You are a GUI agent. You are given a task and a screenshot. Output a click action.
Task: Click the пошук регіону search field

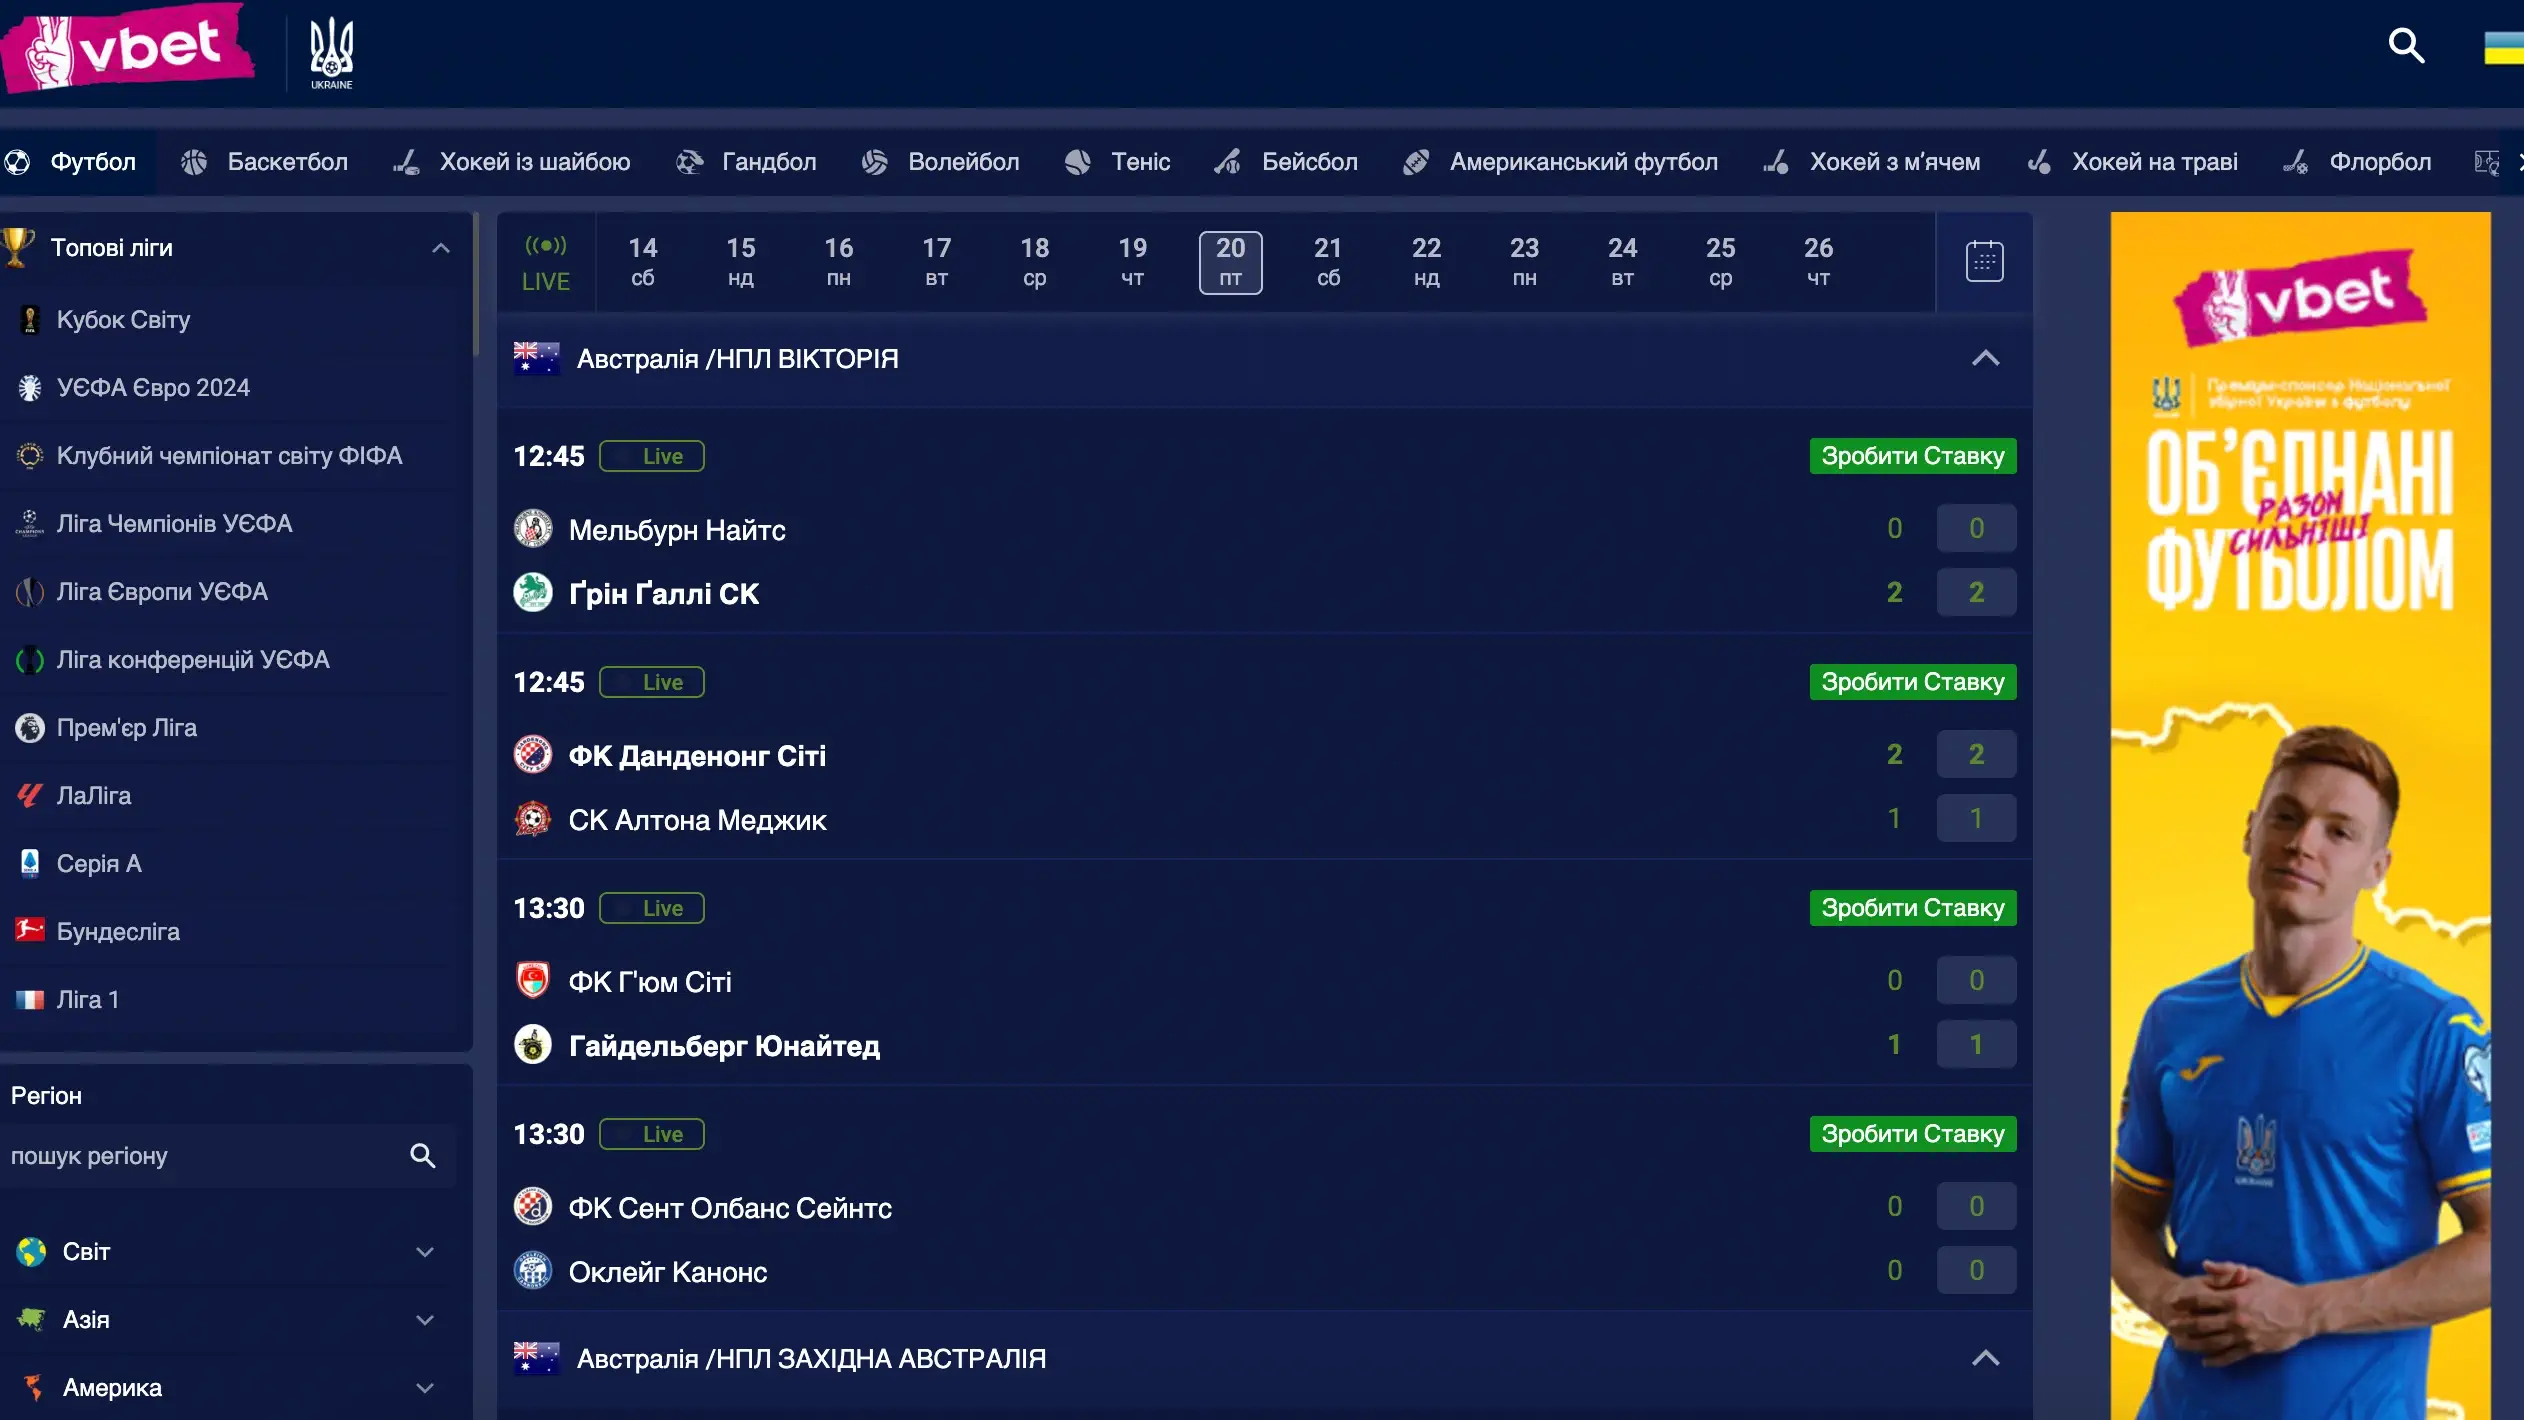click(x=200, y=1156)
